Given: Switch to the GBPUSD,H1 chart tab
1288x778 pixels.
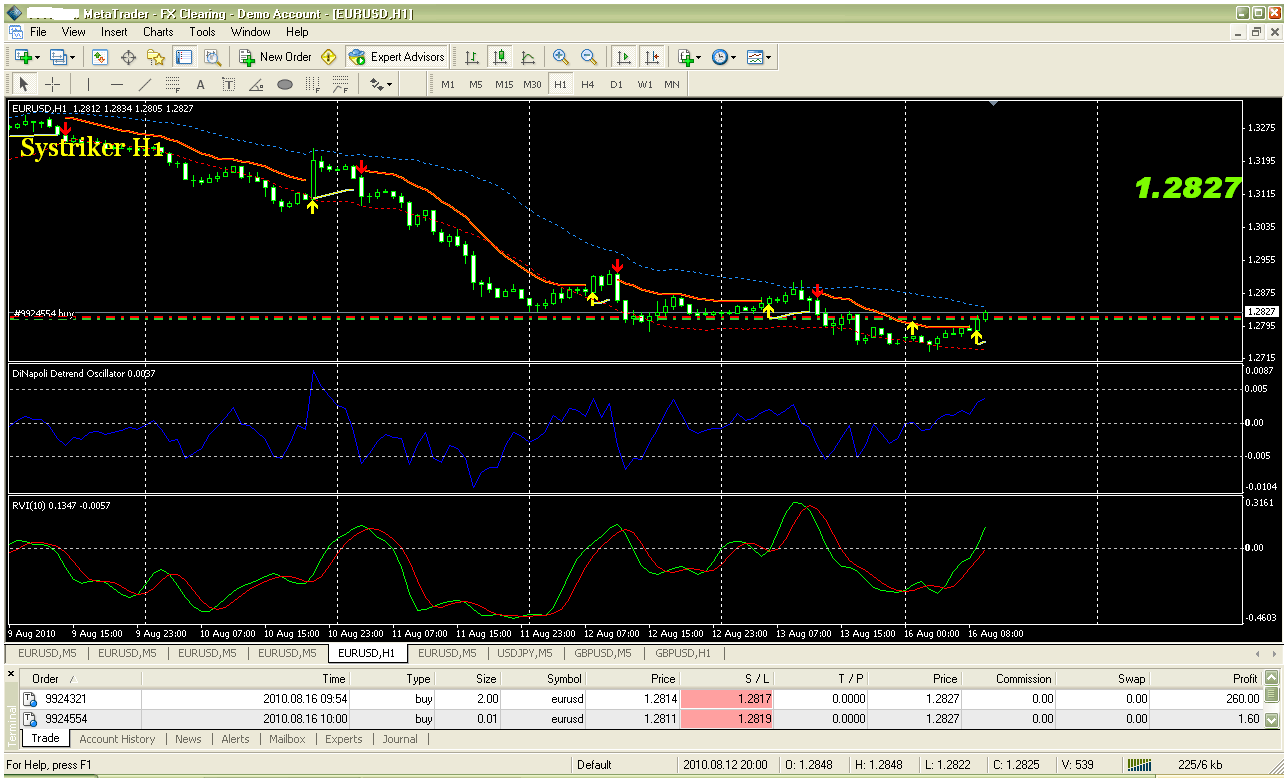Looking at the screenshot, I should click(x=683, y=653).
